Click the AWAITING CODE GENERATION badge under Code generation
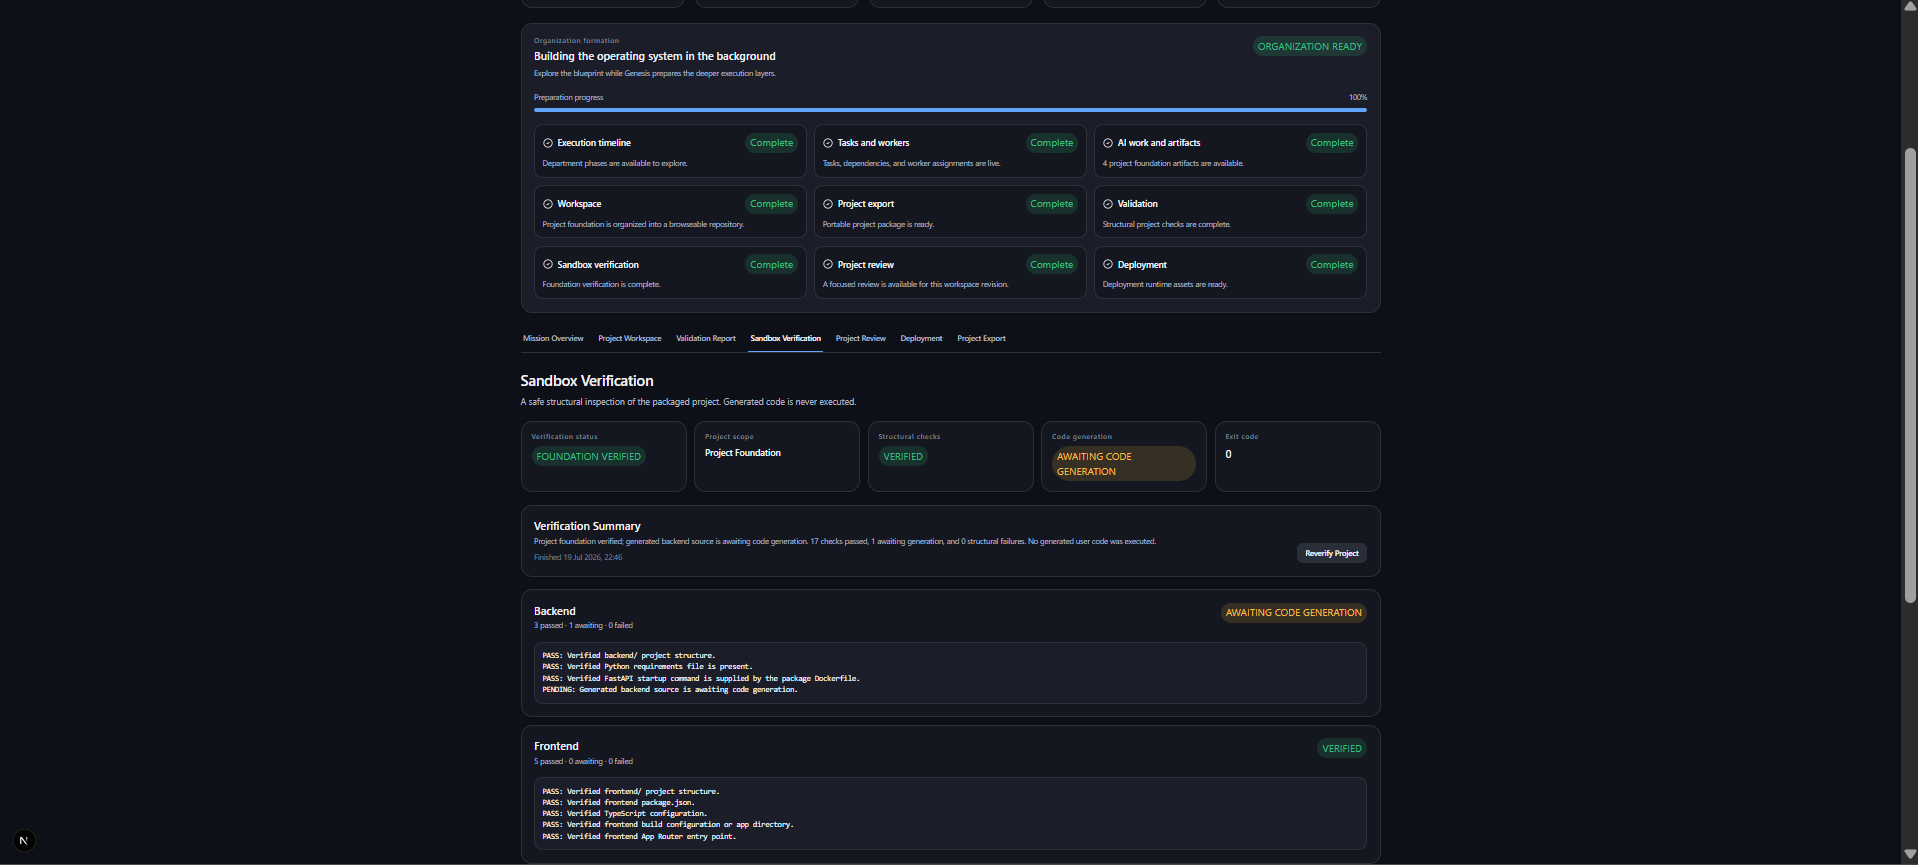 click(x=1123, y=464)
